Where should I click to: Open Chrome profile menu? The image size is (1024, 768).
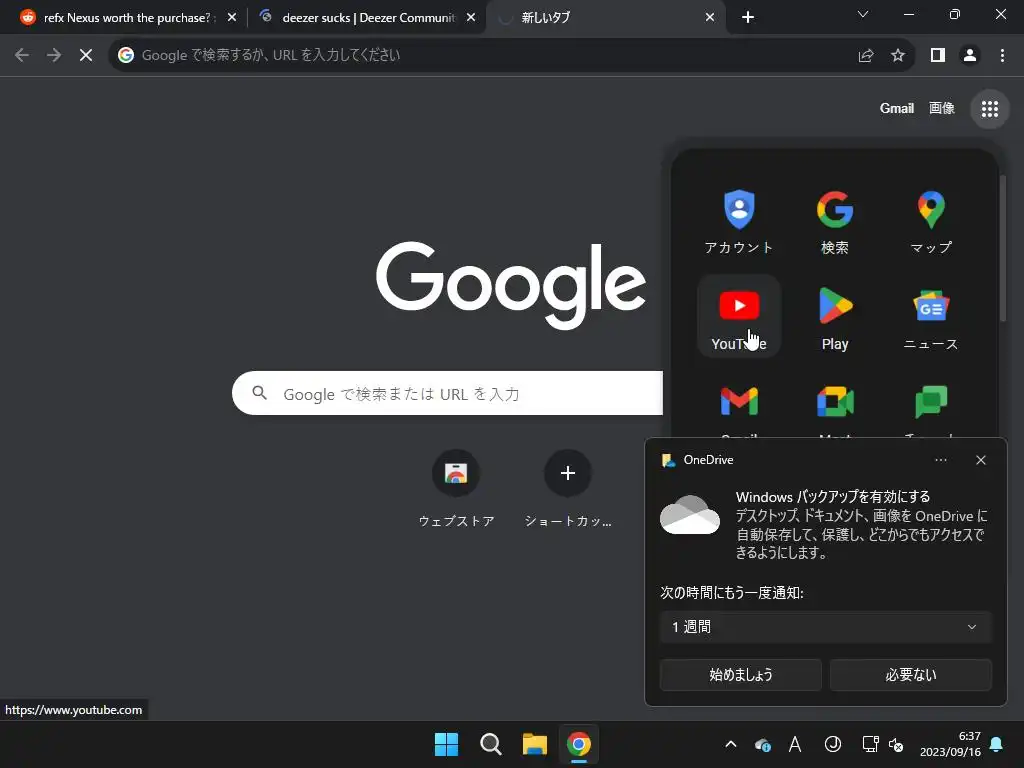[970, 56]
